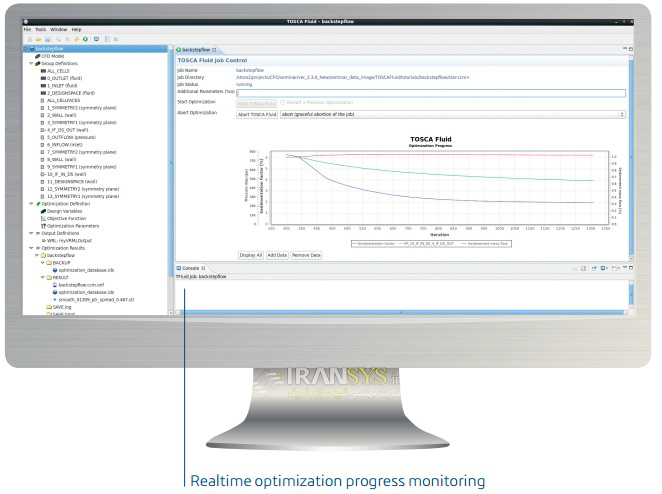
Task: Collapse the root backstepflow project node
Action: (25, 49)
